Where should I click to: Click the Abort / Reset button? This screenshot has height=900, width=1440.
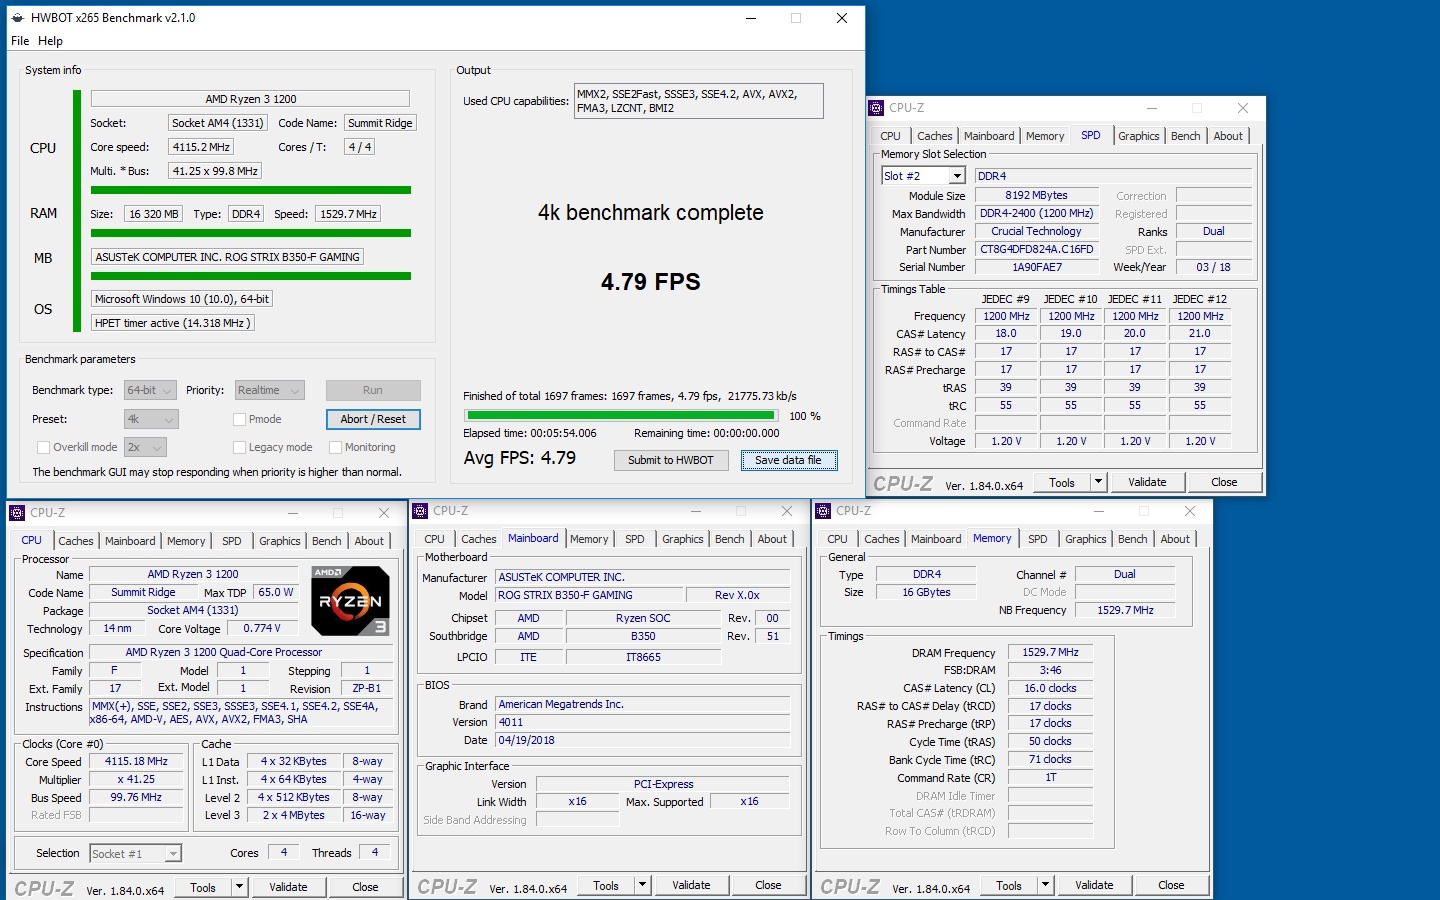pyautogui.click(x=373, y=419)
